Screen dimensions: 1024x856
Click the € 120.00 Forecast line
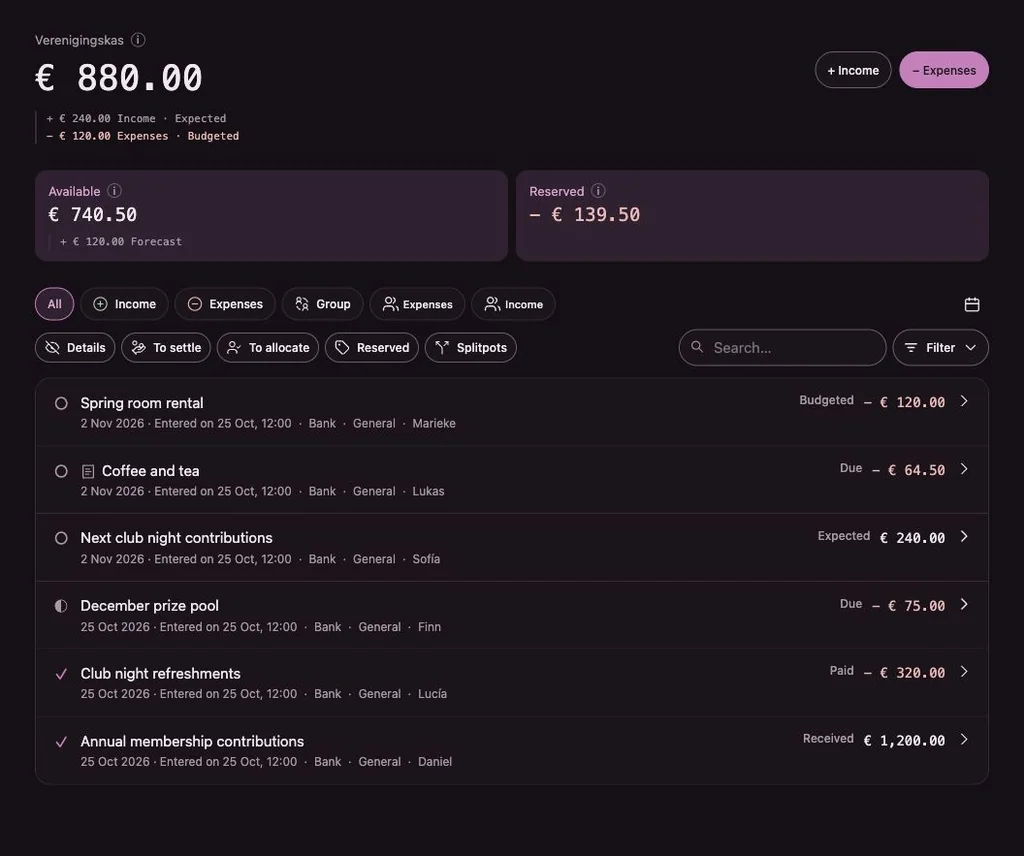[x=121, y=242]
